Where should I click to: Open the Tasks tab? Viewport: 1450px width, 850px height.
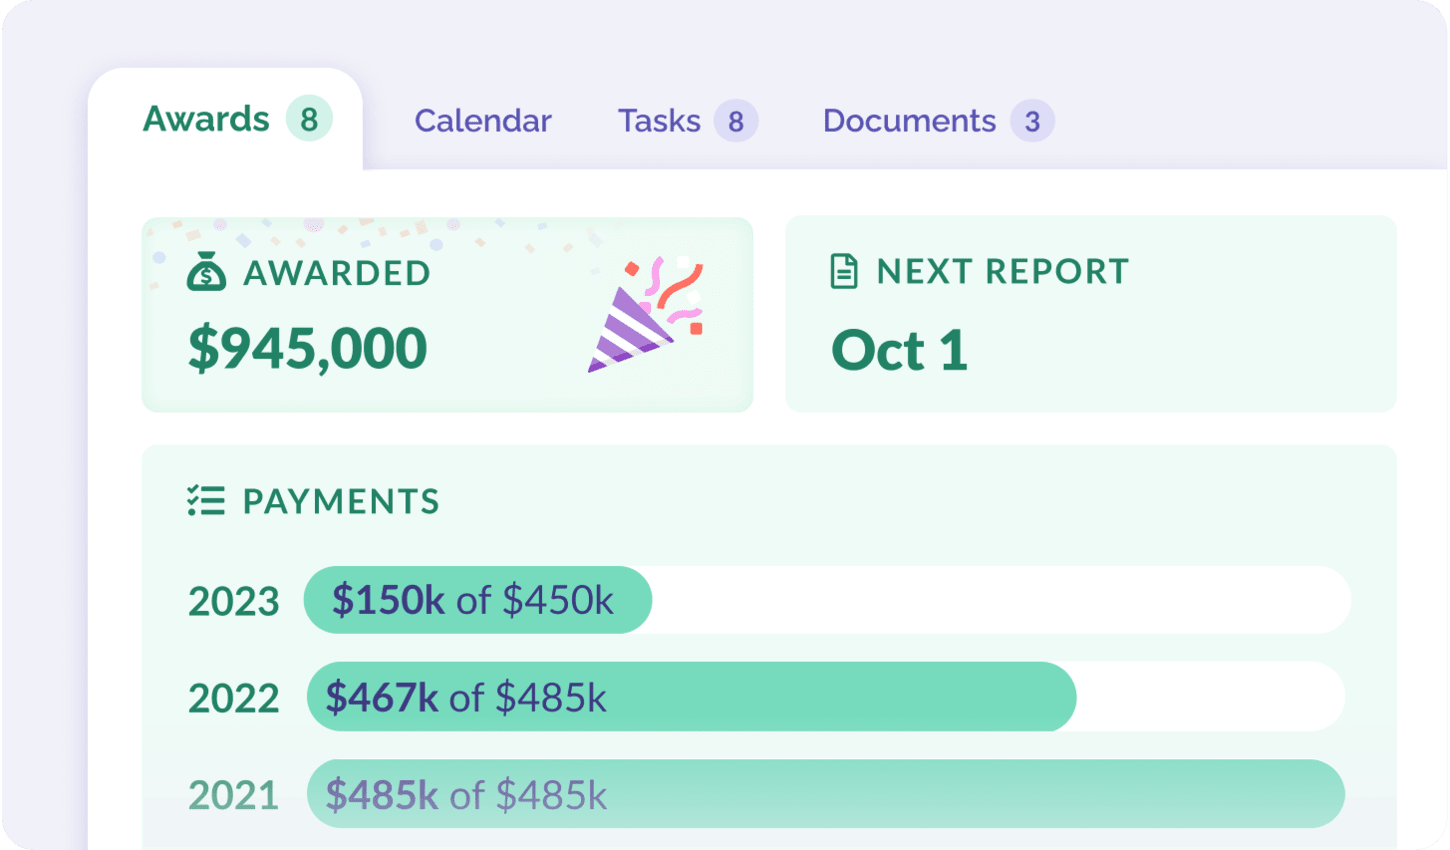click(659, 121)
